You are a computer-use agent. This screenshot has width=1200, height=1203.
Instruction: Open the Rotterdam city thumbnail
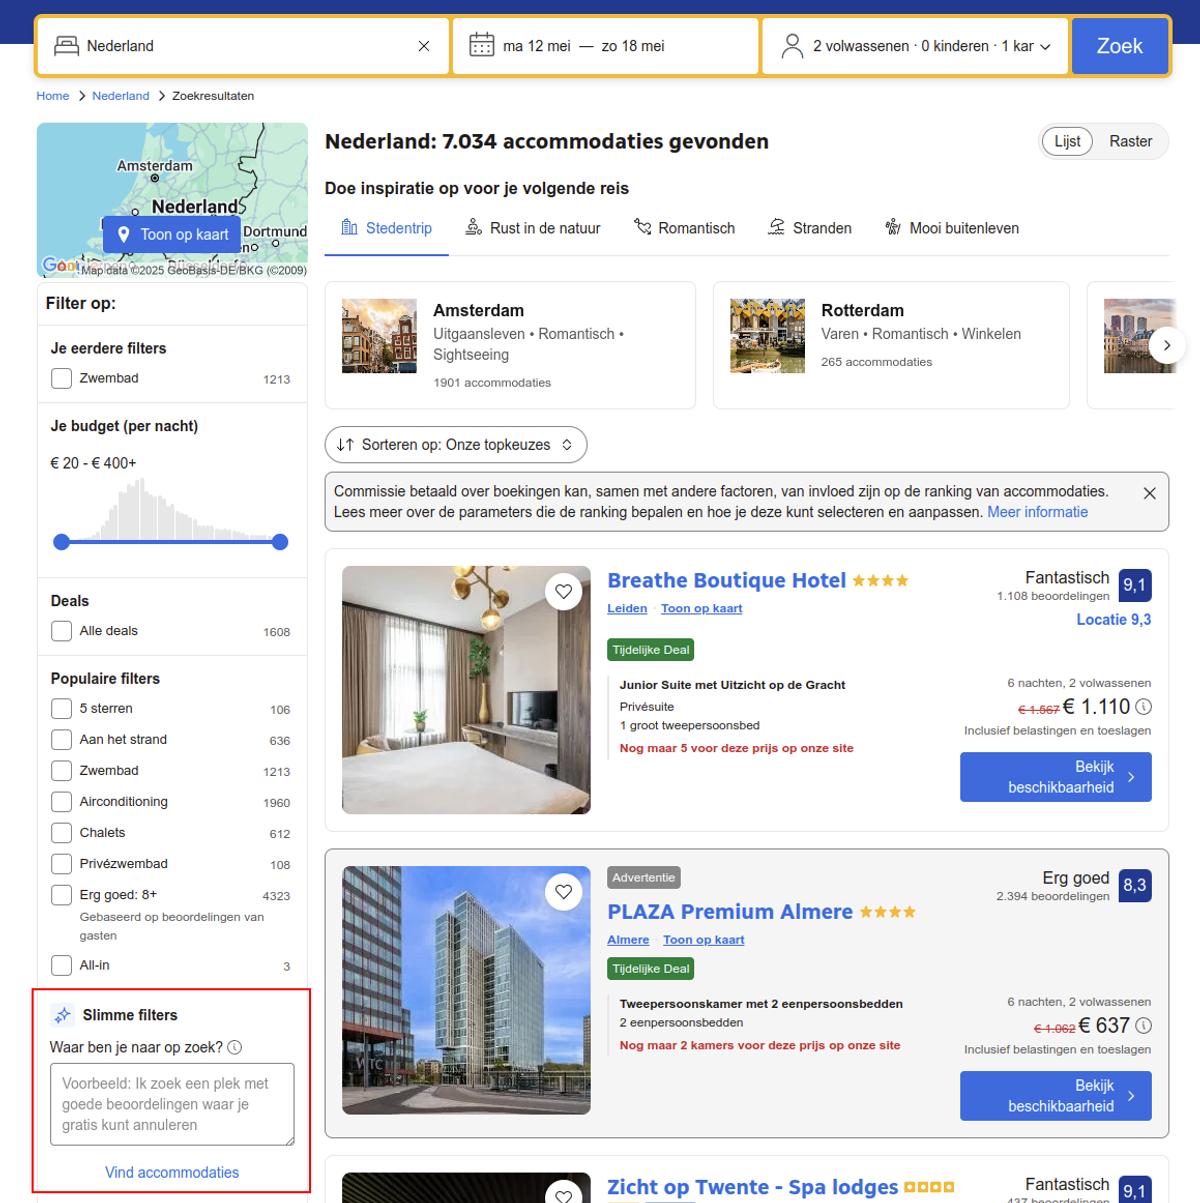tap(767, 336)
